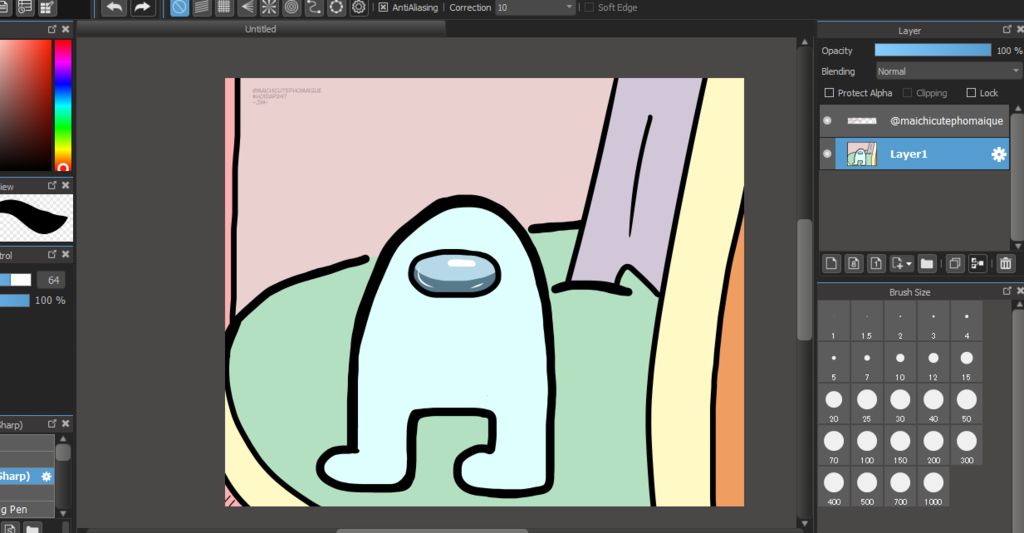Viewport: 1024px width, 533px height.
Task: Choose brush size 300
Action: pos(967,446)
